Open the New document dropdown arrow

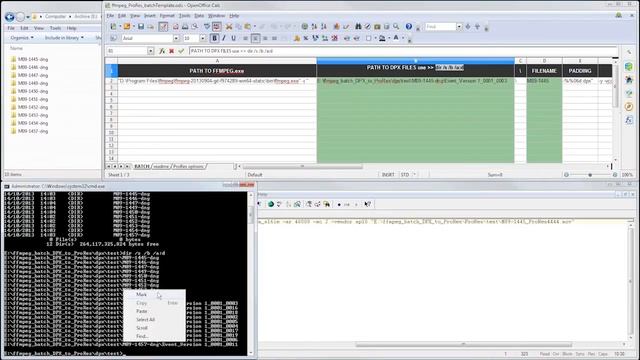120,27
